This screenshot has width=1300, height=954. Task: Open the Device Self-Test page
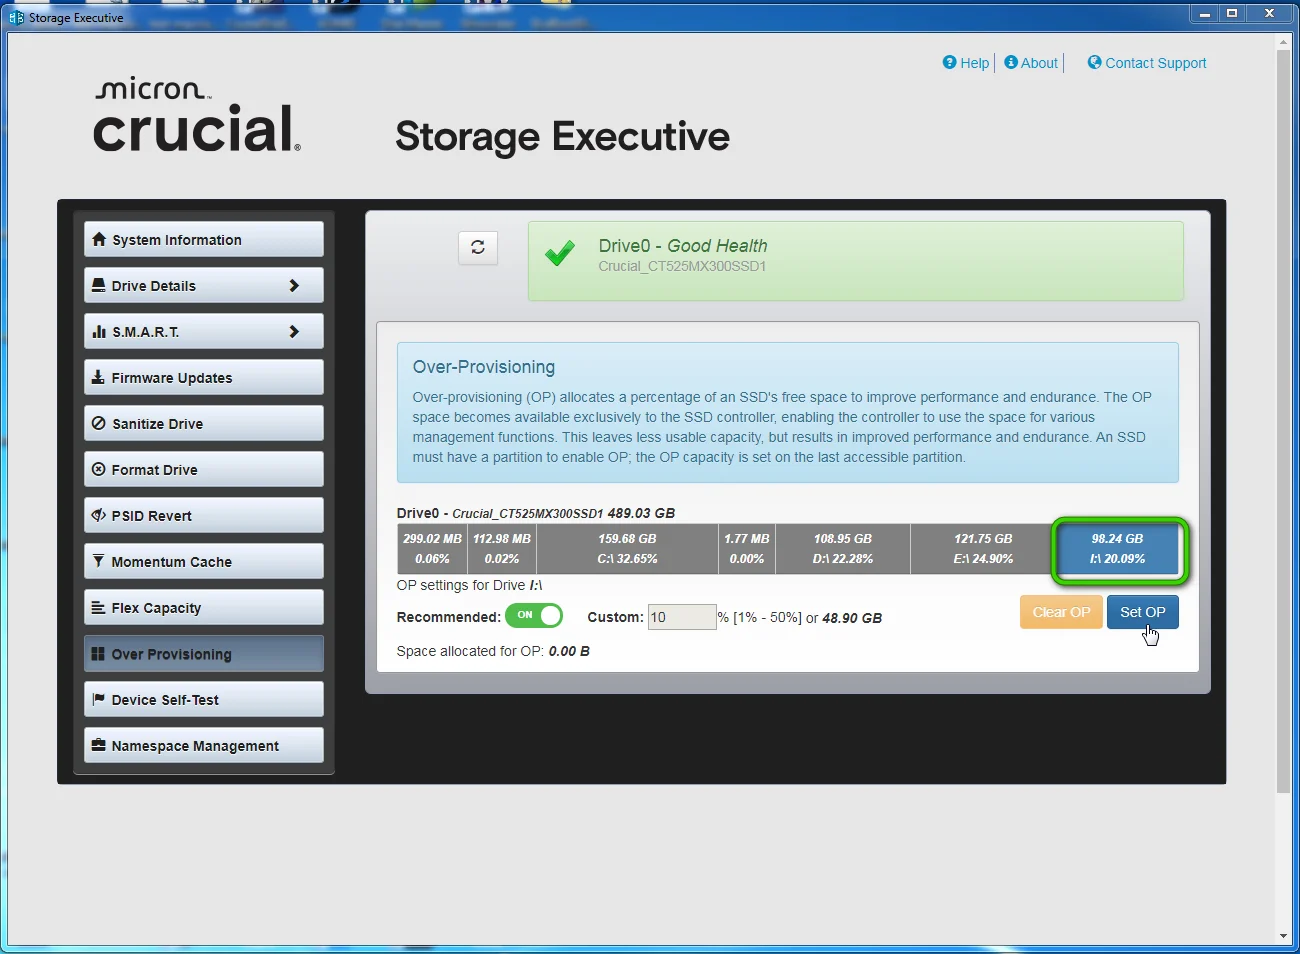pyautogui.click(x=204, y=700)
